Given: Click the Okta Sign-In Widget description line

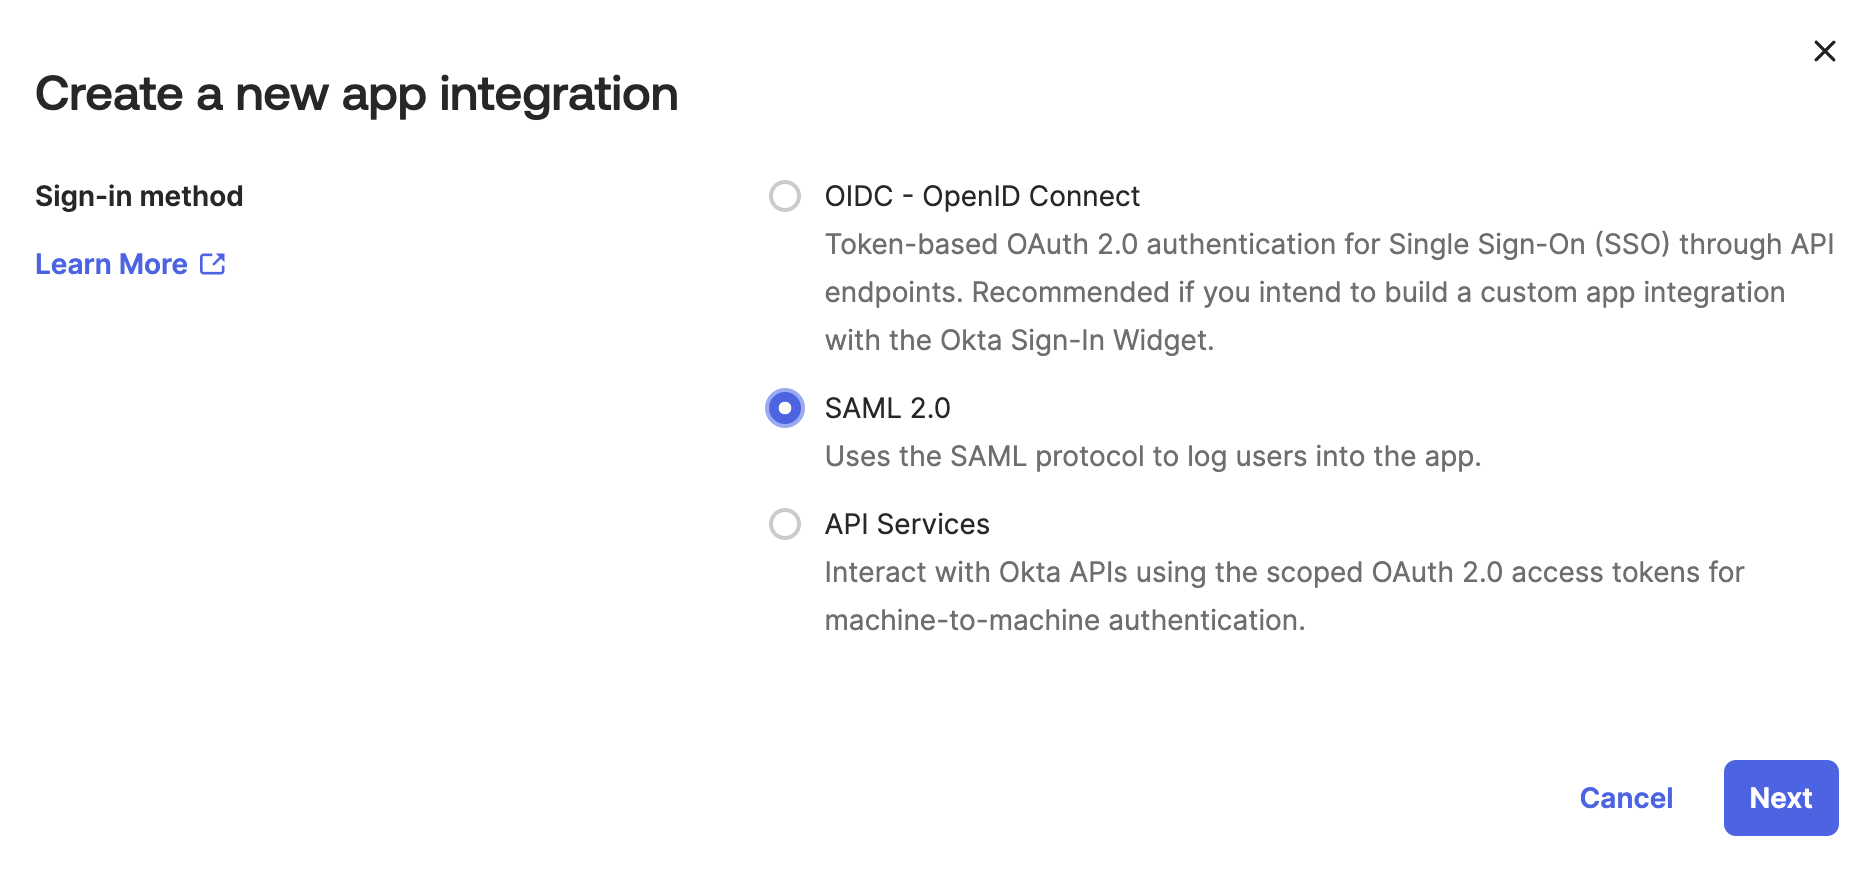Looking at the screenshot, I should 1018,340.
